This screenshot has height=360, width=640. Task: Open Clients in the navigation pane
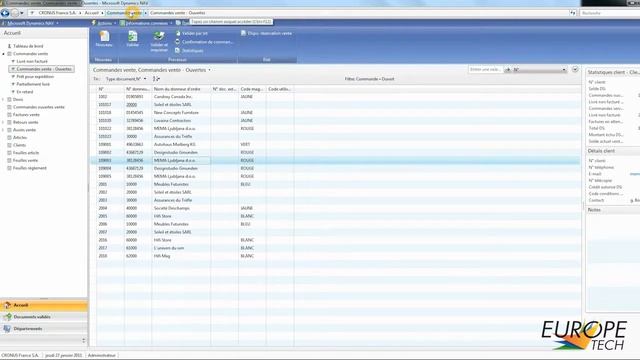(x=19, y=145)
